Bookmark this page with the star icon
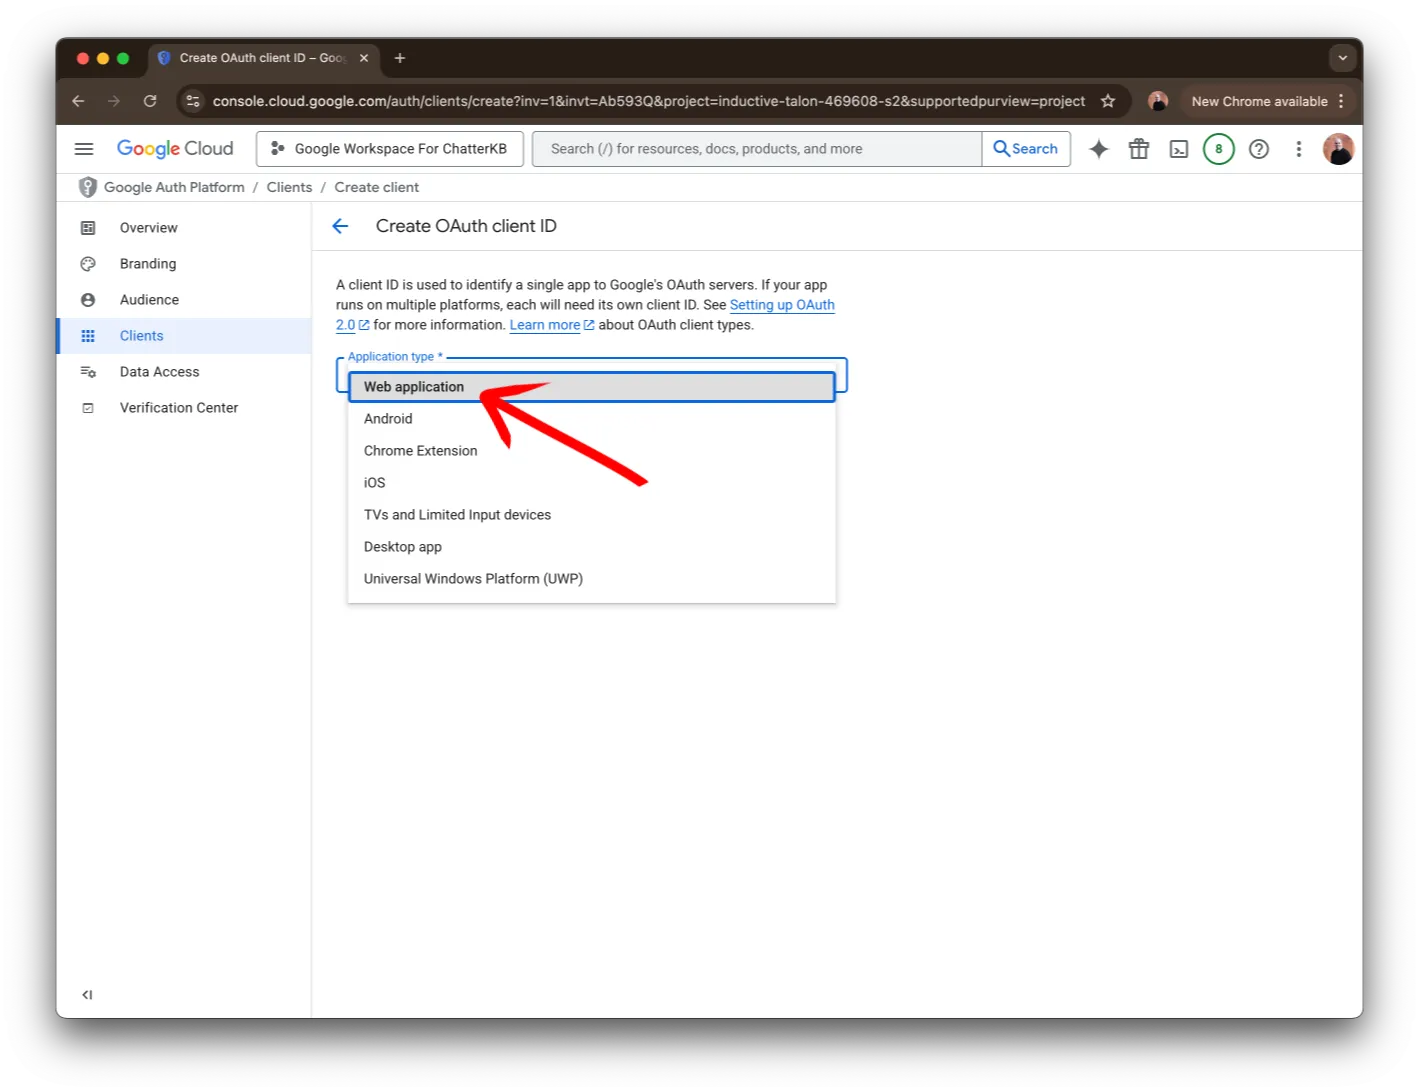Image resolution: width=1419 pixels, height=1092 pixels. 1108,101
